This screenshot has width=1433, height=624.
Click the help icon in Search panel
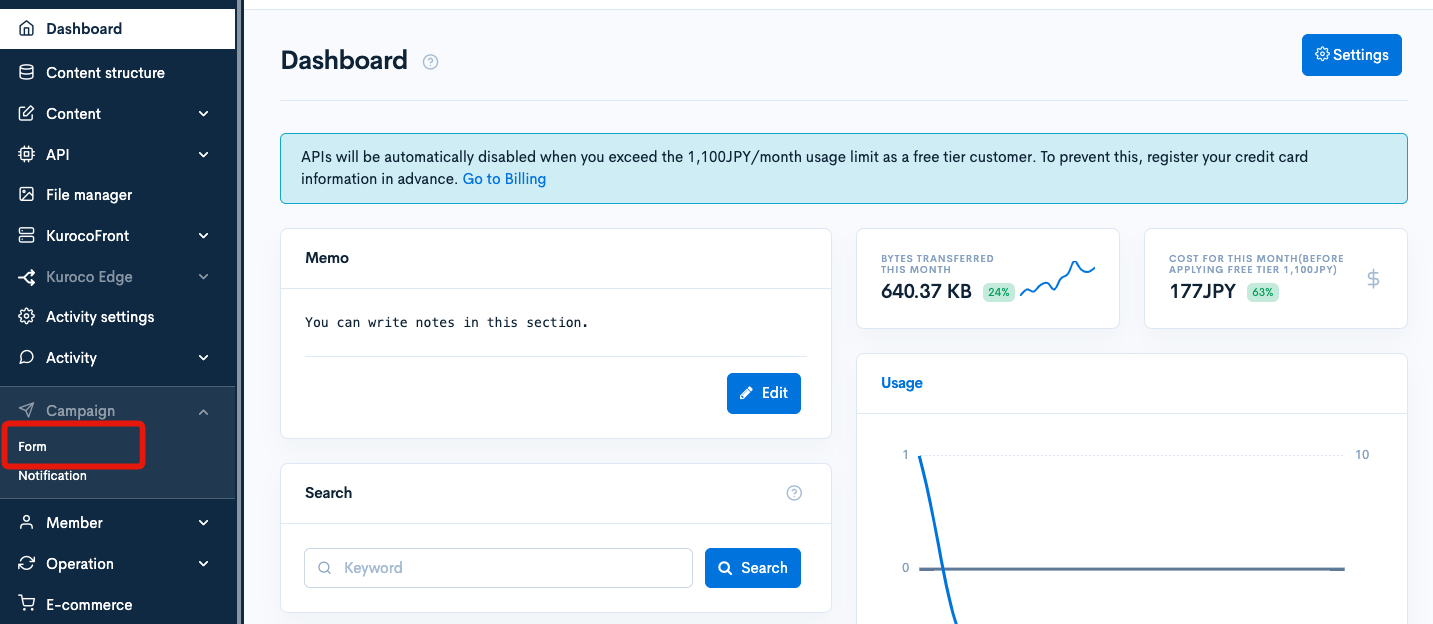794,492
